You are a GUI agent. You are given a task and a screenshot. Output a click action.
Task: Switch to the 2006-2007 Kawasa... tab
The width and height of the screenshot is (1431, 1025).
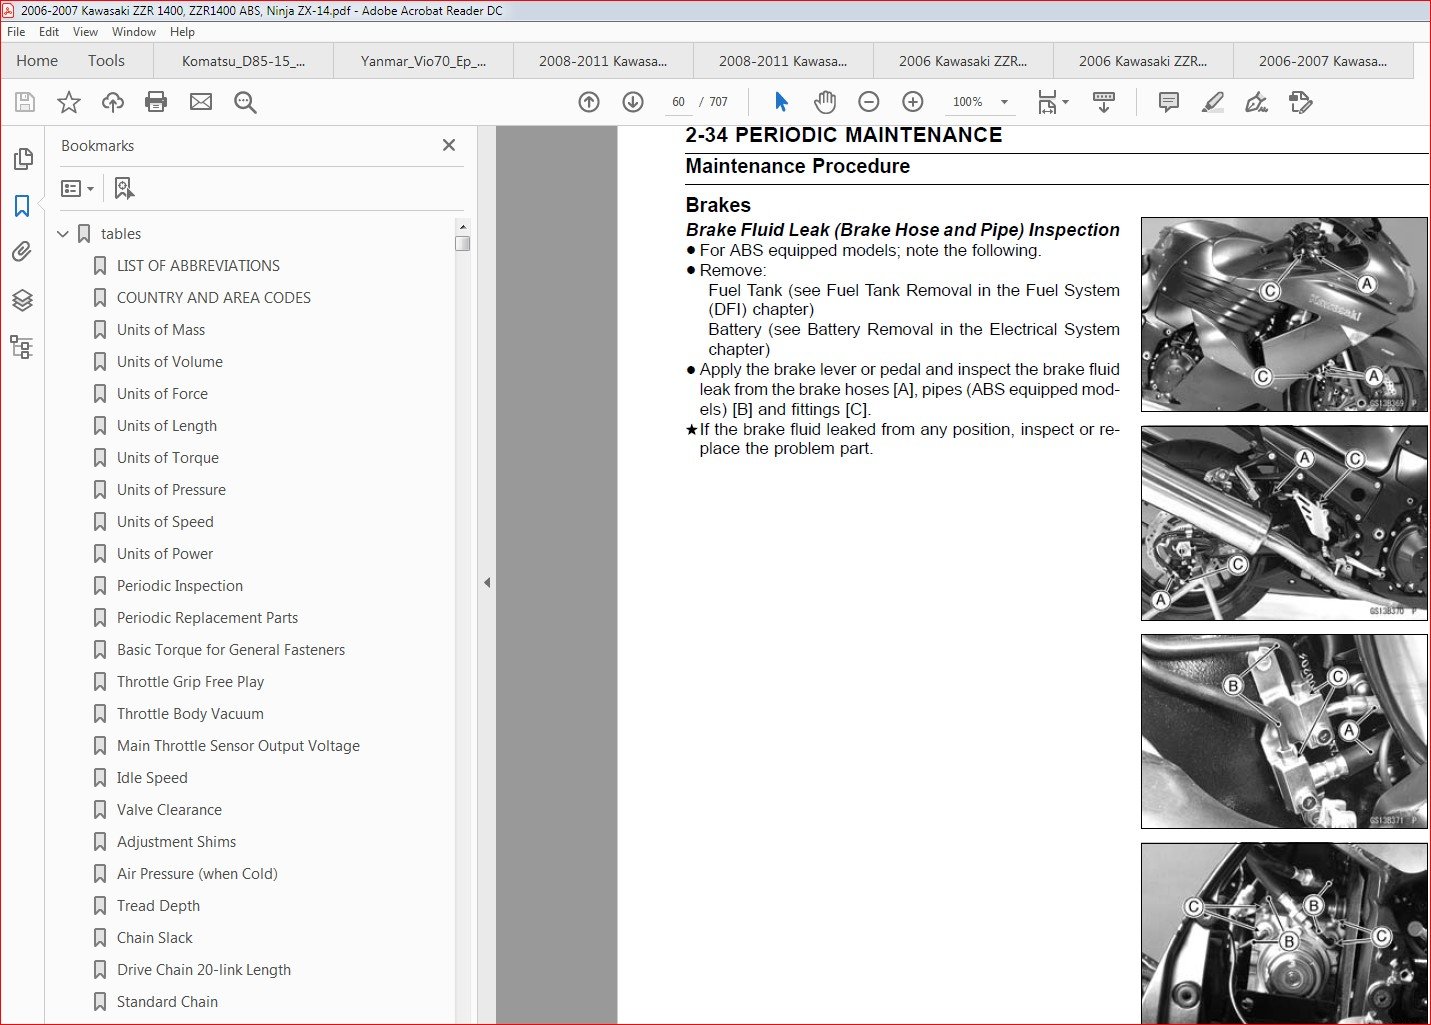point(1323,61)
